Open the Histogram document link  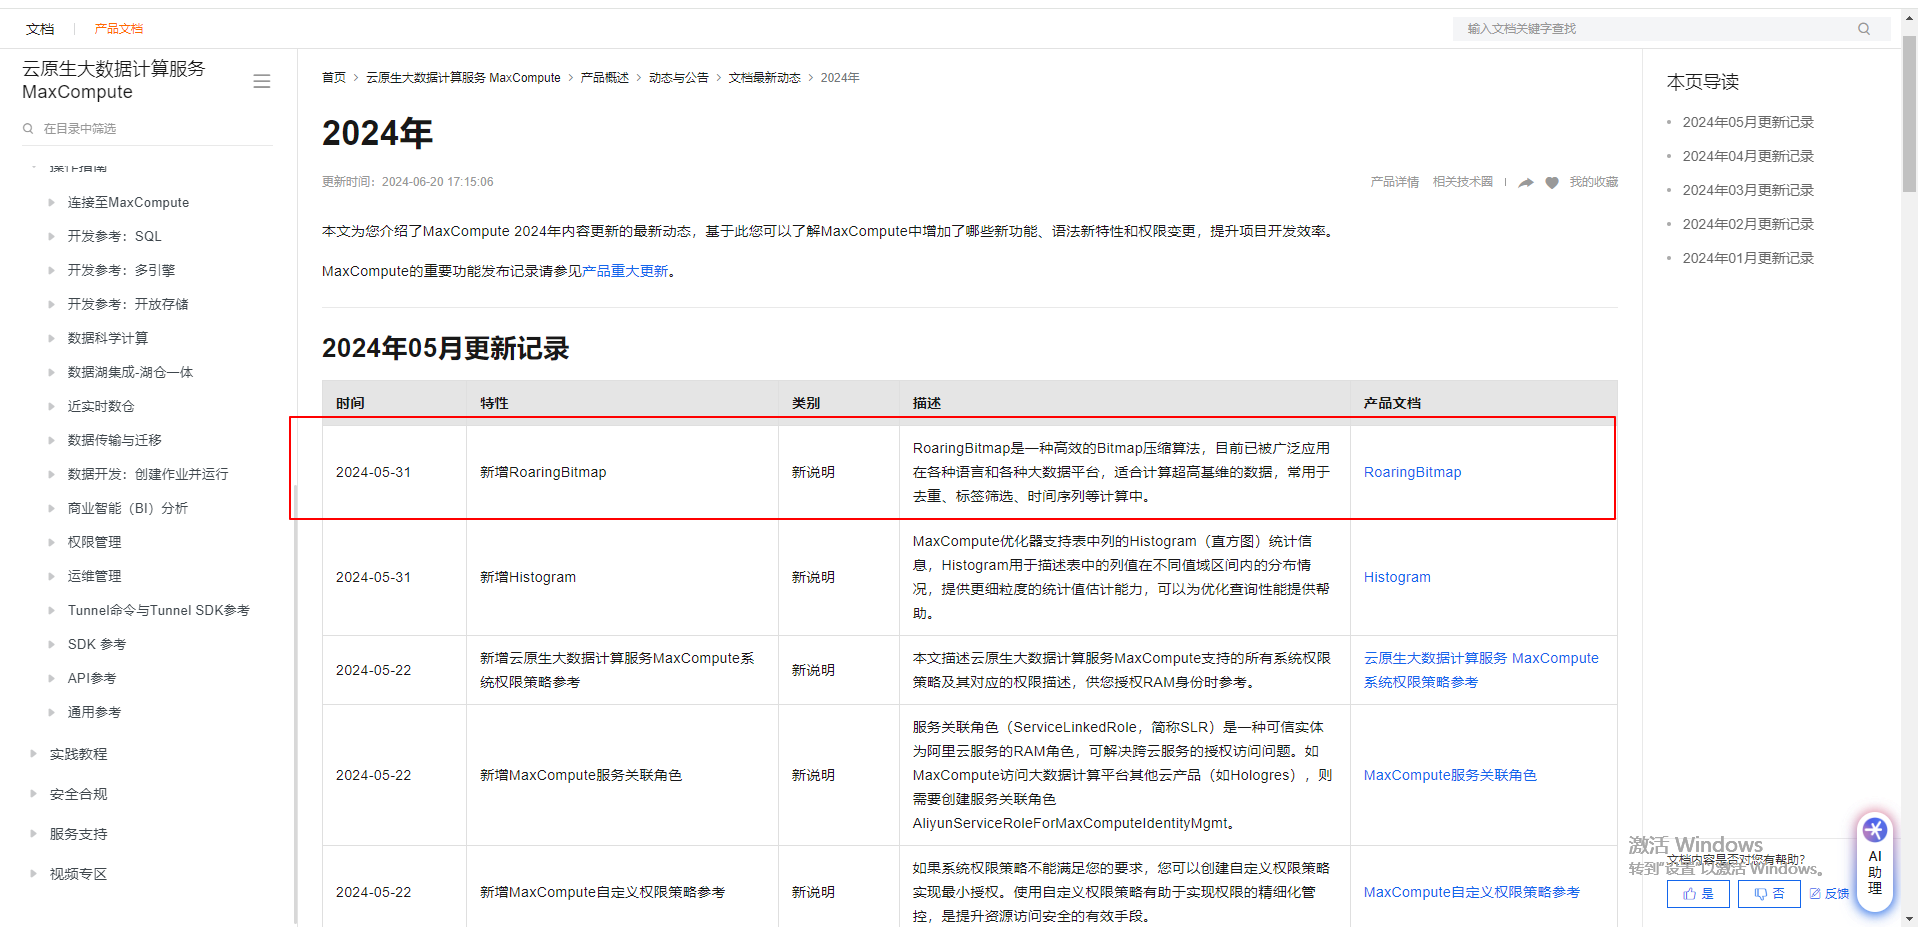click(x=1397, y=577)
